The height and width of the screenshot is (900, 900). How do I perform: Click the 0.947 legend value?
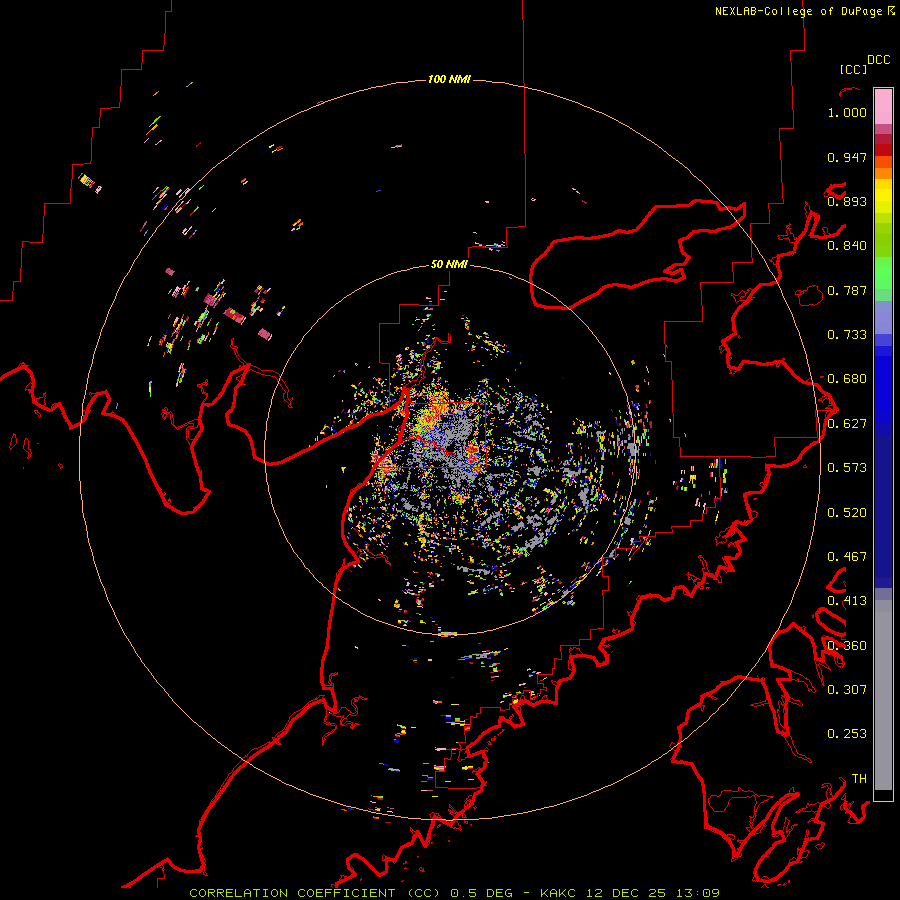click(847, 157)
